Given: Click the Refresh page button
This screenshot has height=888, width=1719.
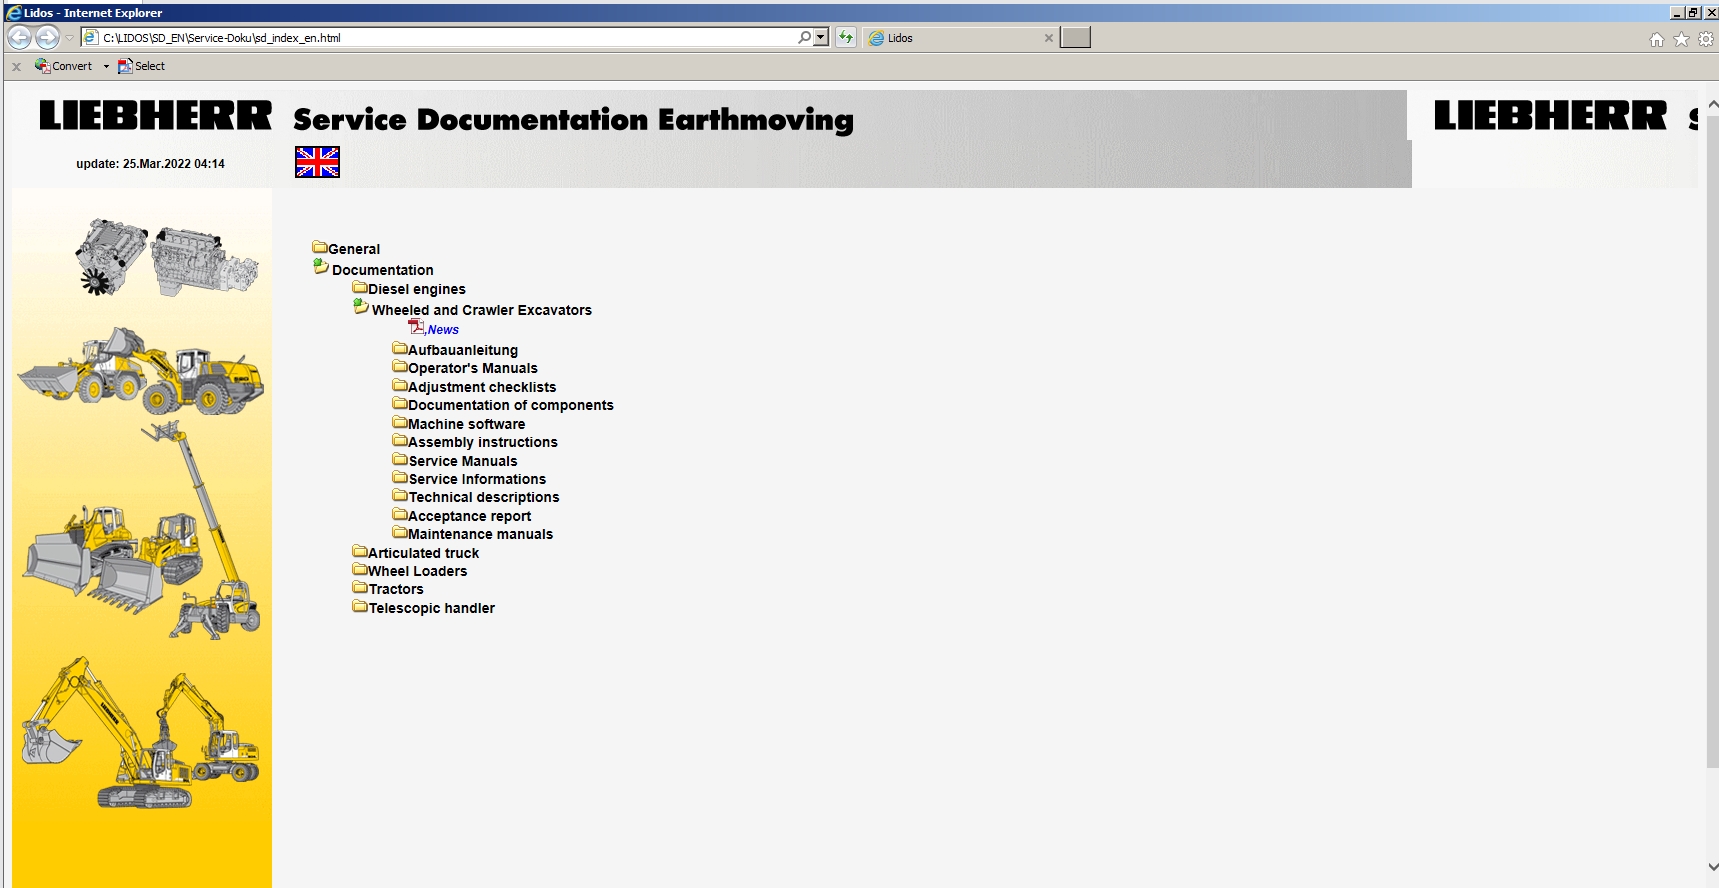Looking at the screenshot, I should coord(846,38).
